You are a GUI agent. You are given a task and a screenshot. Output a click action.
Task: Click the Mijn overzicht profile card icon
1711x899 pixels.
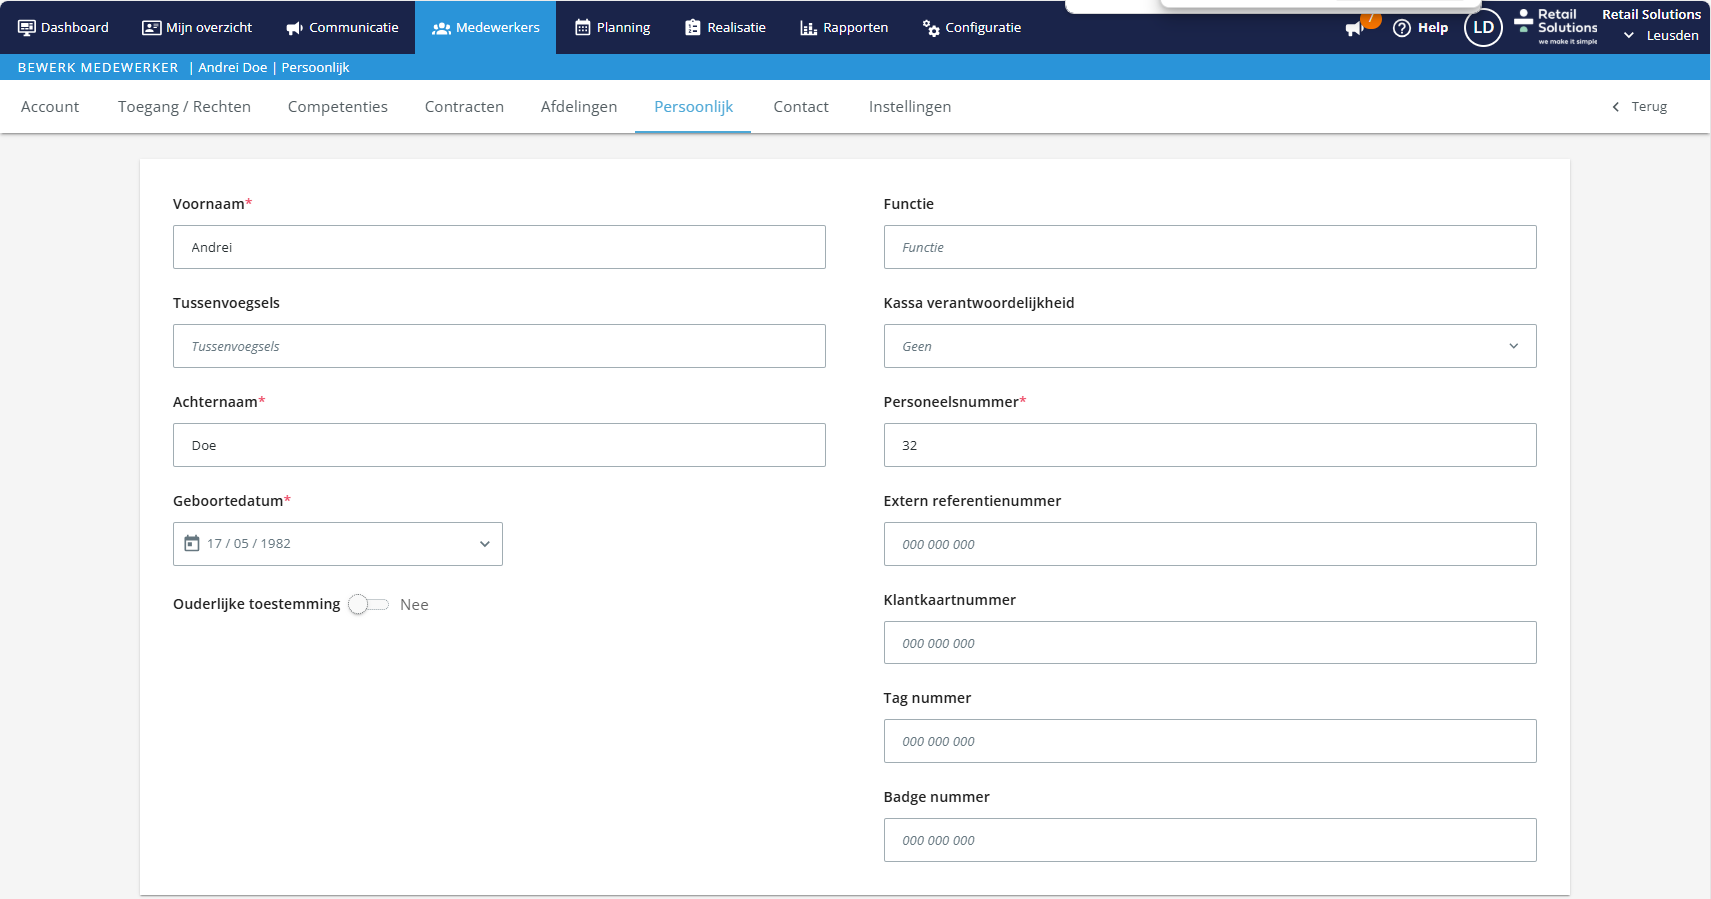(x=152, y=28)
